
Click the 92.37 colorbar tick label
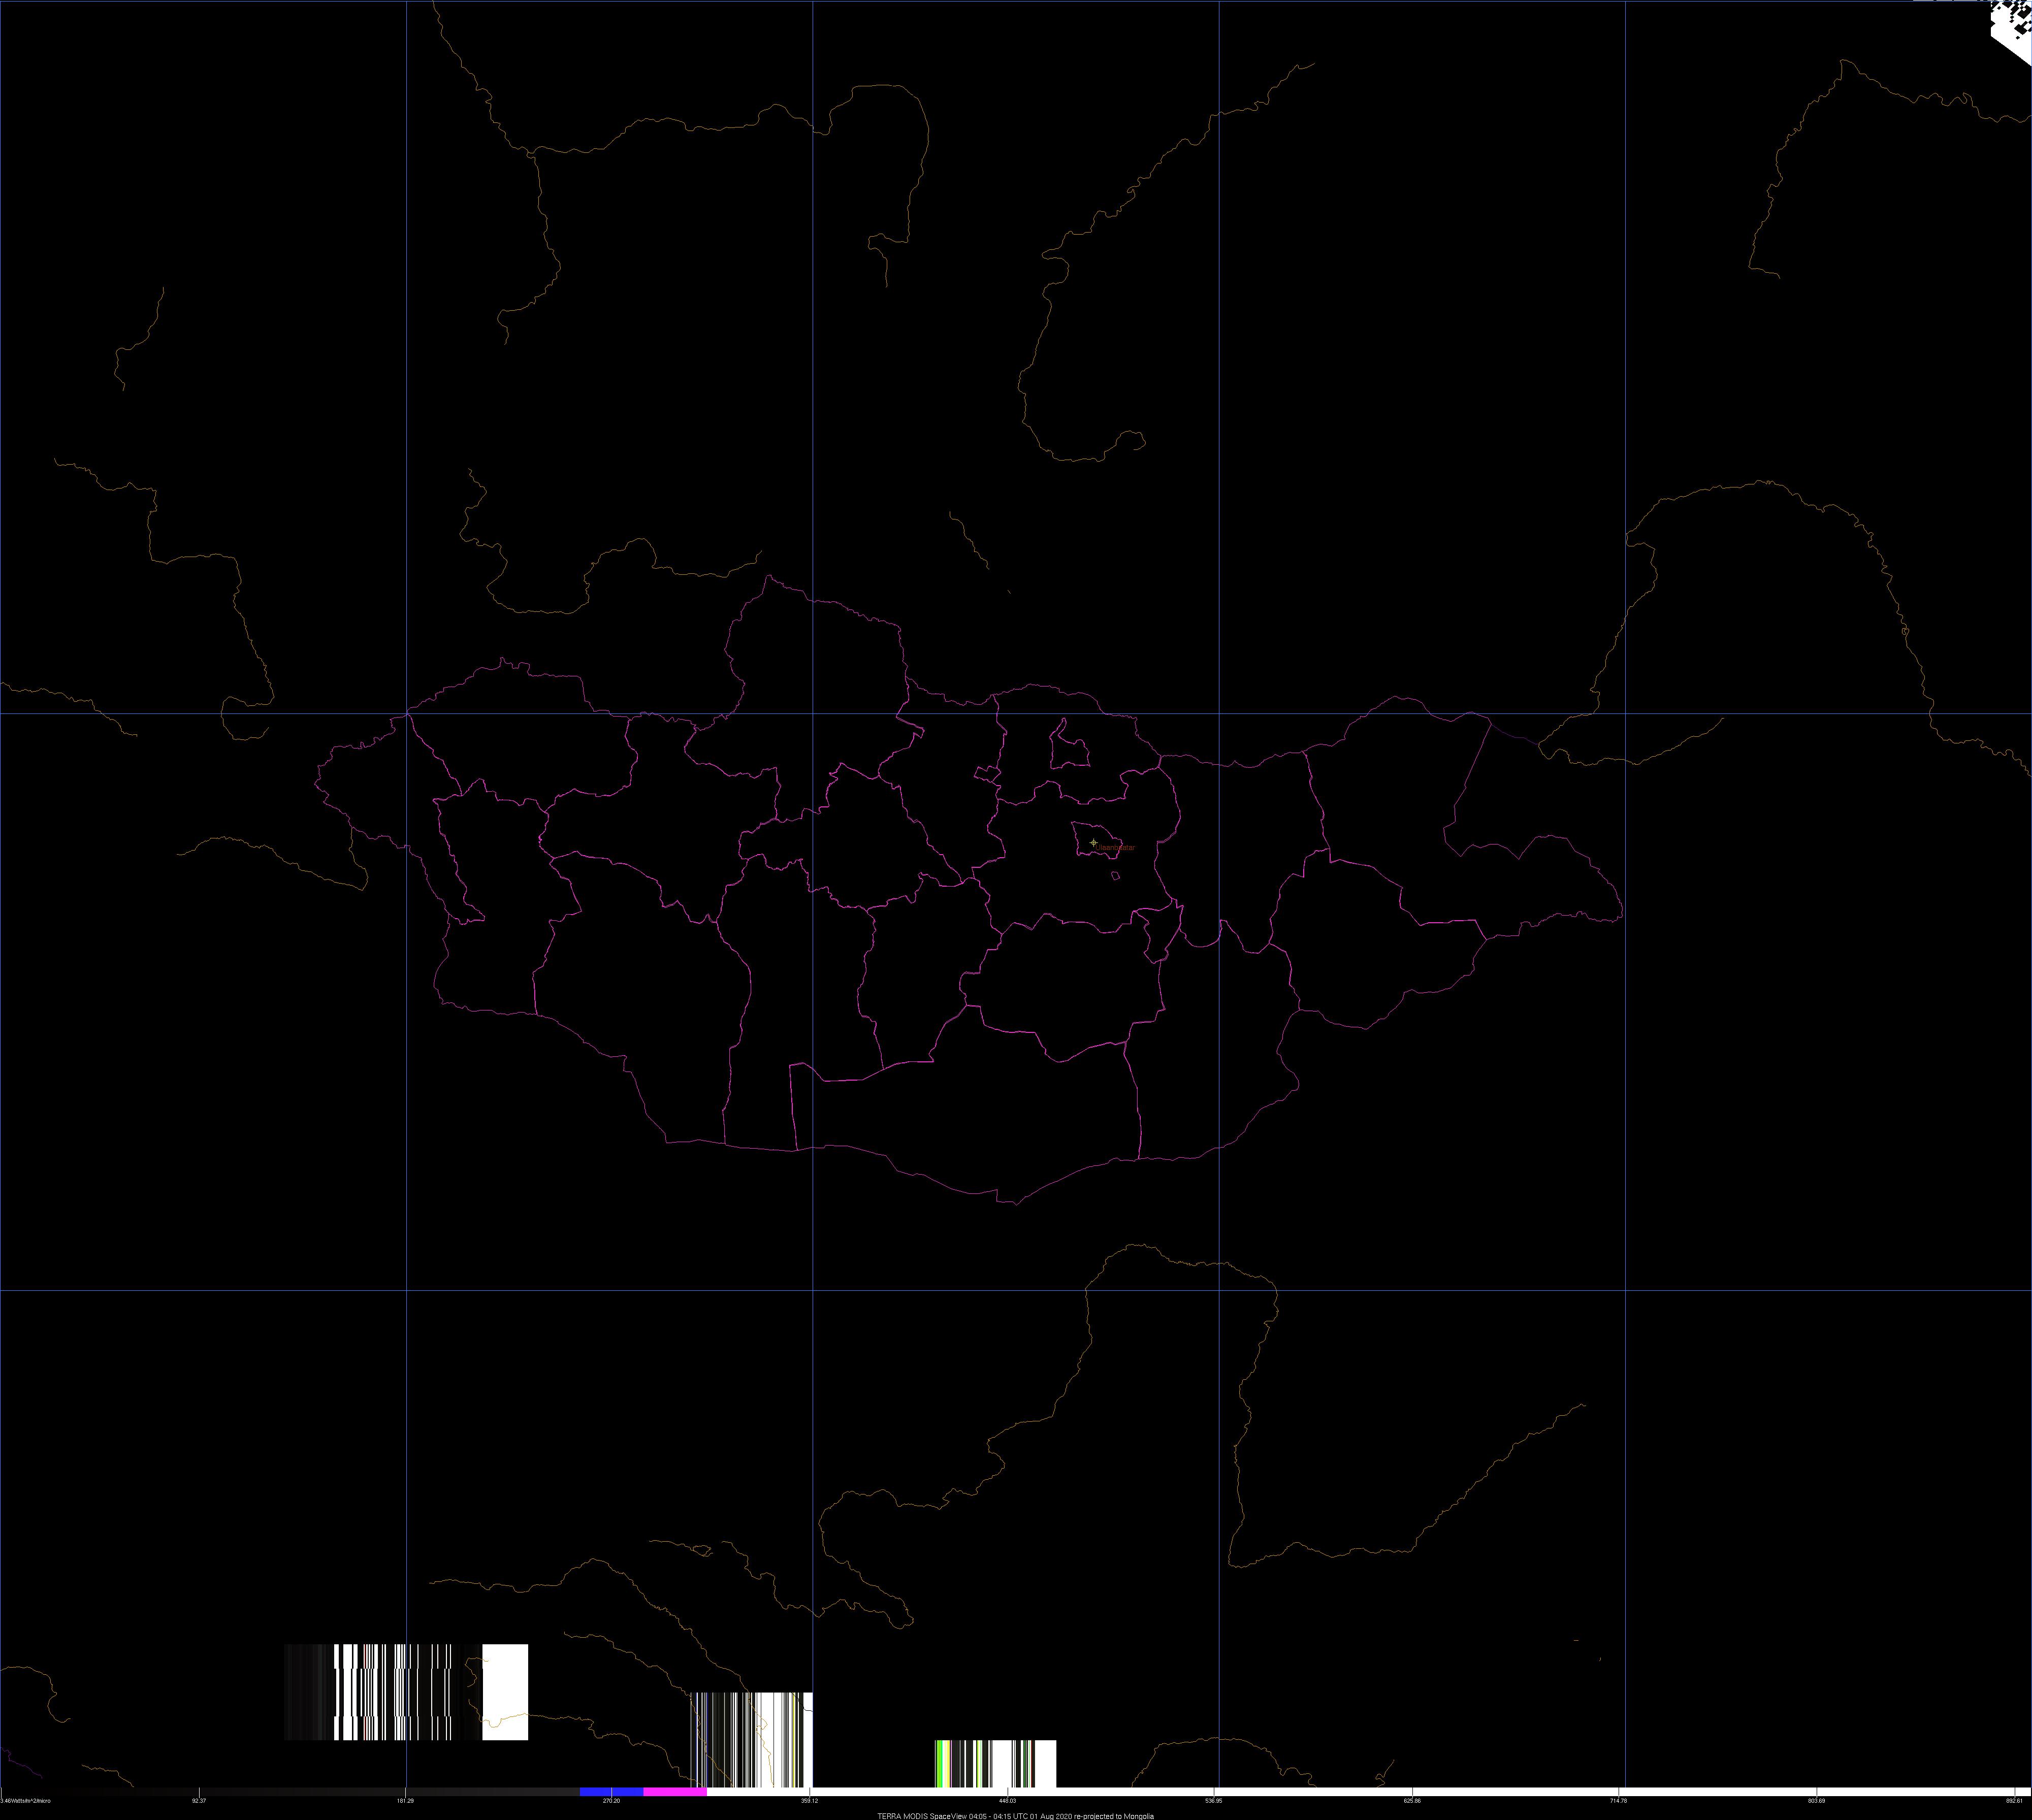[x=198, y=1801]
